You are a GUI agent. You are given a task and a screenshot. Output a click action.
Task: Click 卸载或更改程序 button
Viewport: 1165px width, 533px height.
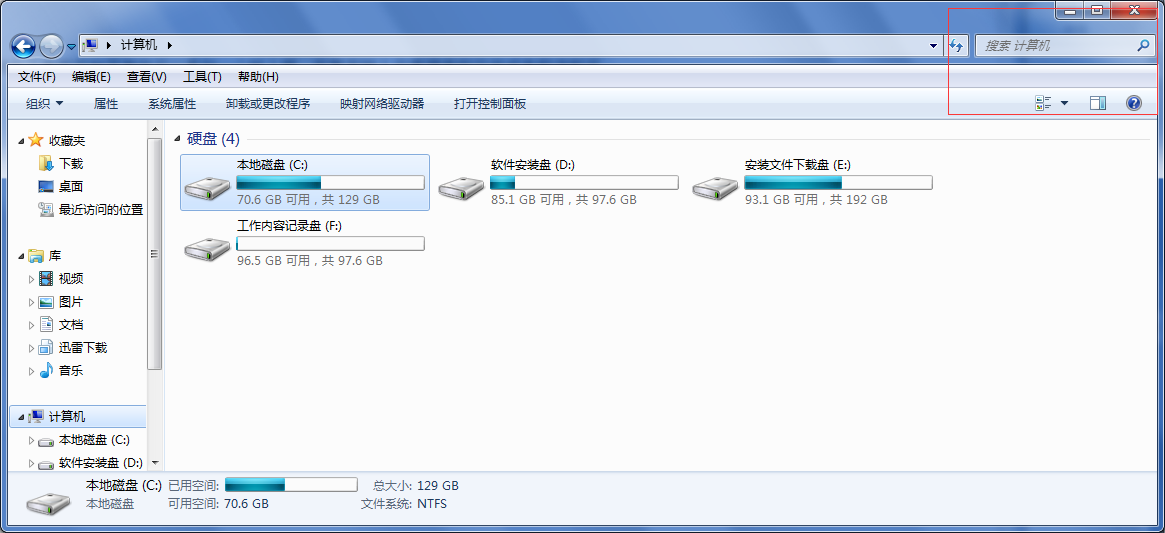268,103
